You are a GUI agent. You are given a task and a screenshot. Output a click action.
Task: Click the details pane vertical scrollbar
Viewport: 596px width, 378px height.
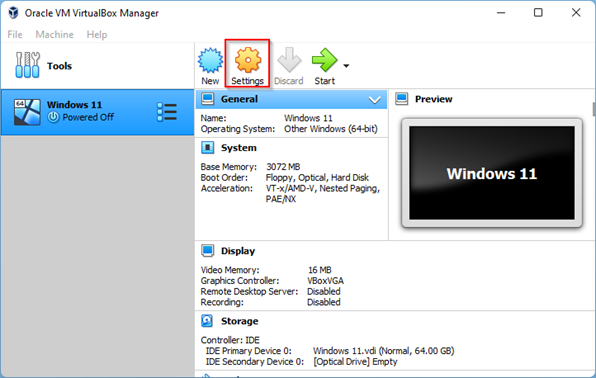593,109
